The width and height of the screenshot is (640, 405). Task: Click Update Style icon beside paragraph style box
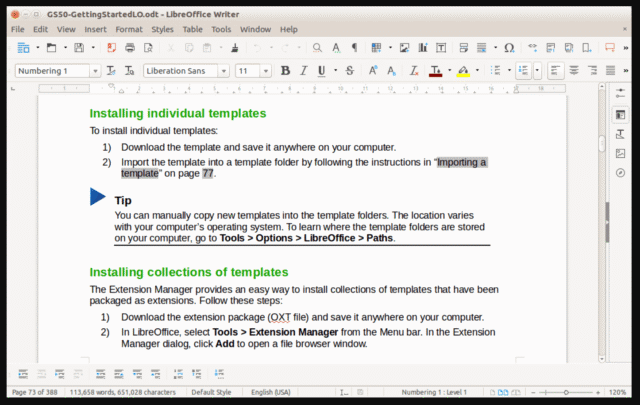click(111, 71)
